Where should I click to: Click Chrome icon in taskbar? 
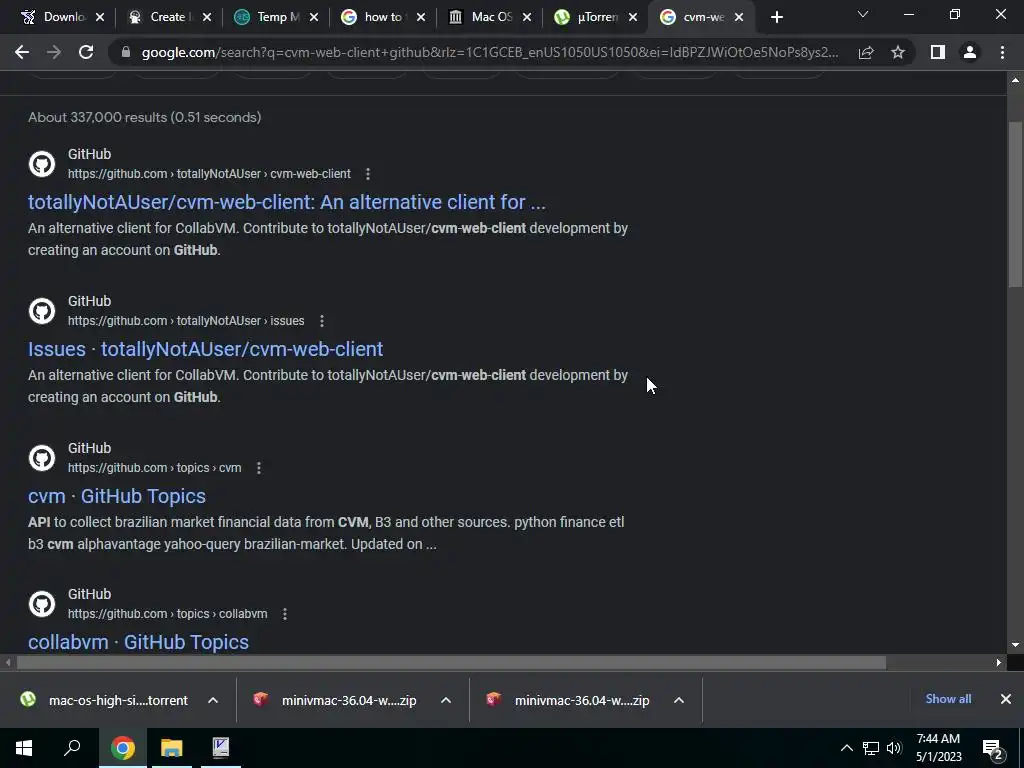click(122, 748)
